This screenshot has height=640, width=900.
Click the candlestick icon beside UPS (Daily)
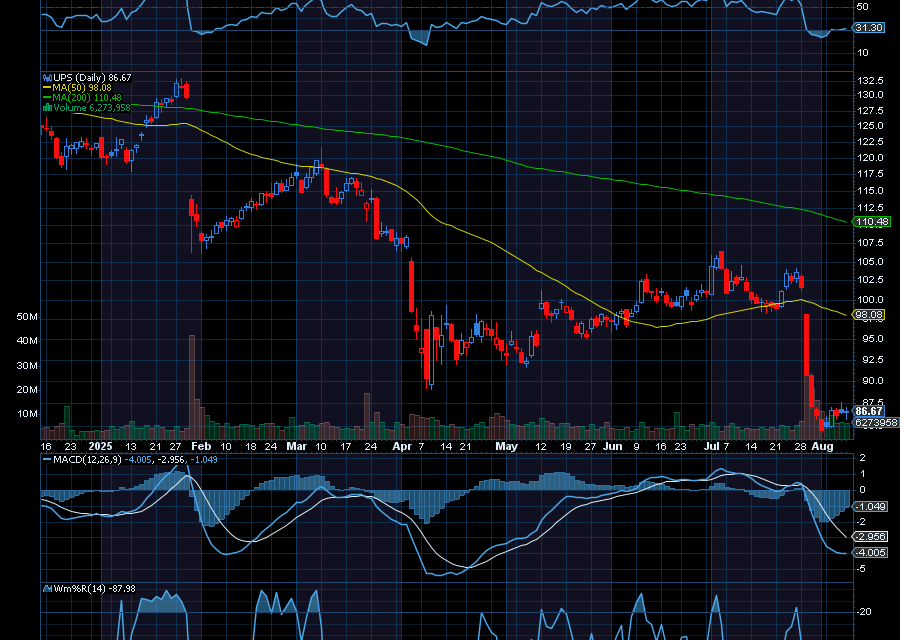coord(48,77)
